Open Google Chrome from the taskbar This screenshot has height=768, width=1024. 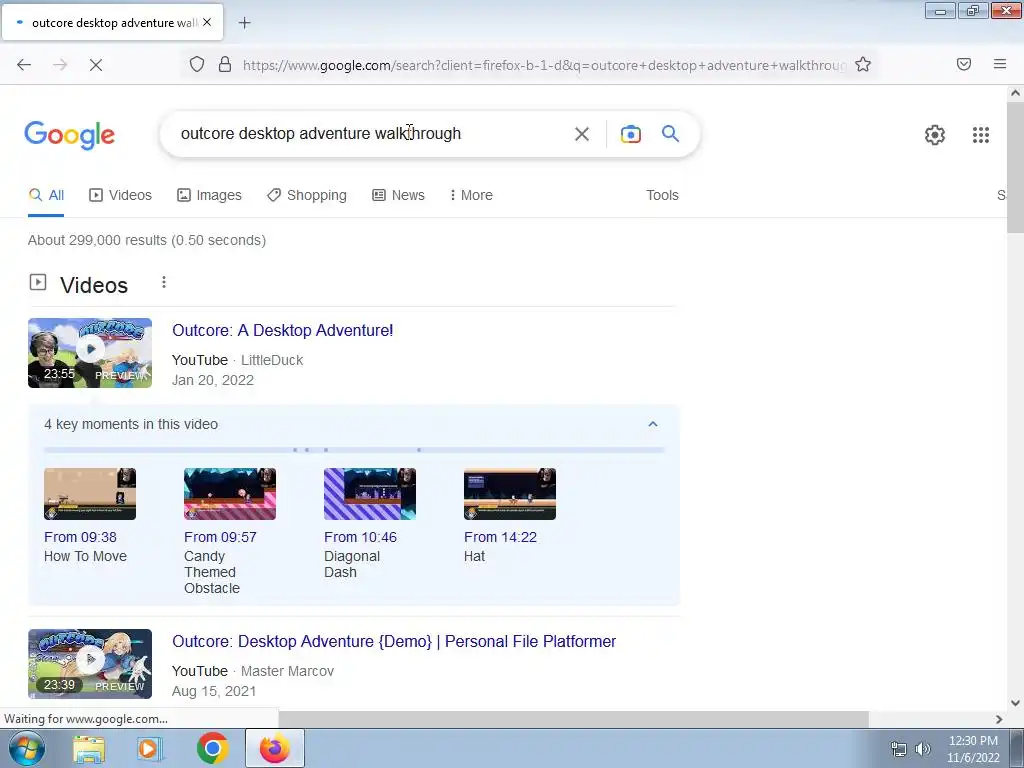[212, 748]
